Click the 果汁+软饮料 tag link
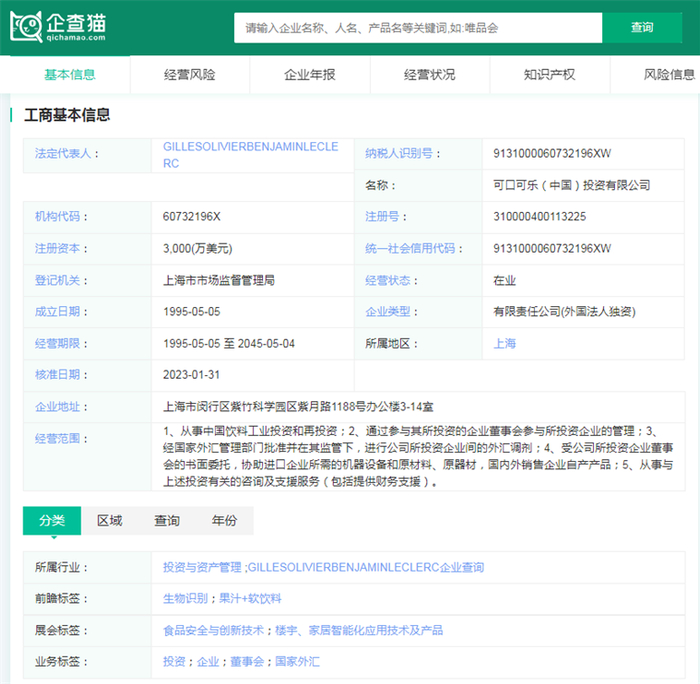This screenshot has height=684, width=700. click(x=250, y=598)
